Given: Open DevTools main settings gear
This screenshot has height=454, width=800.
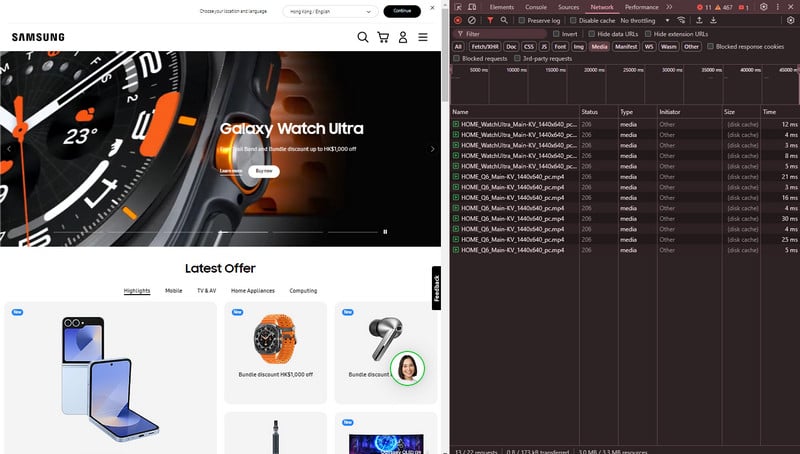Looking at the screenshot, I should click(763, 7).
